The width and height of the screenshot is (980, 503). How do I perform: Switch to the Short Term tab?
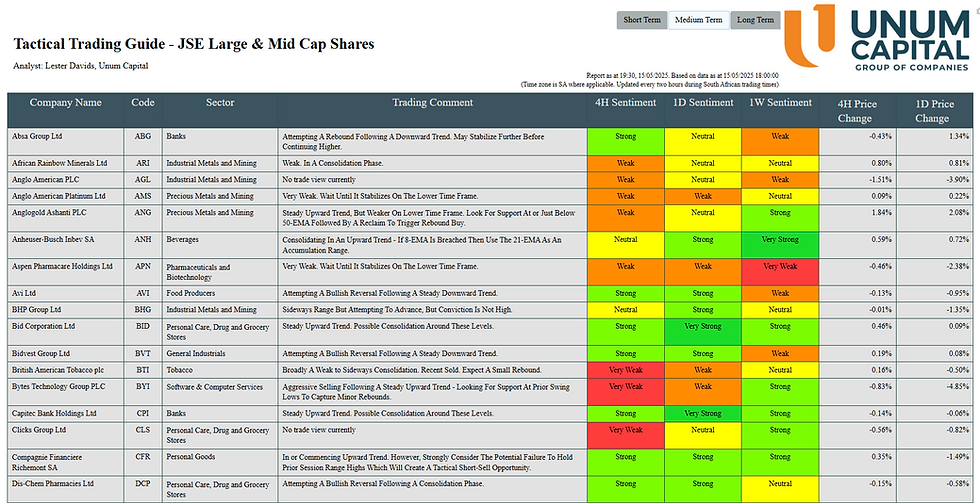pos(642,20)
